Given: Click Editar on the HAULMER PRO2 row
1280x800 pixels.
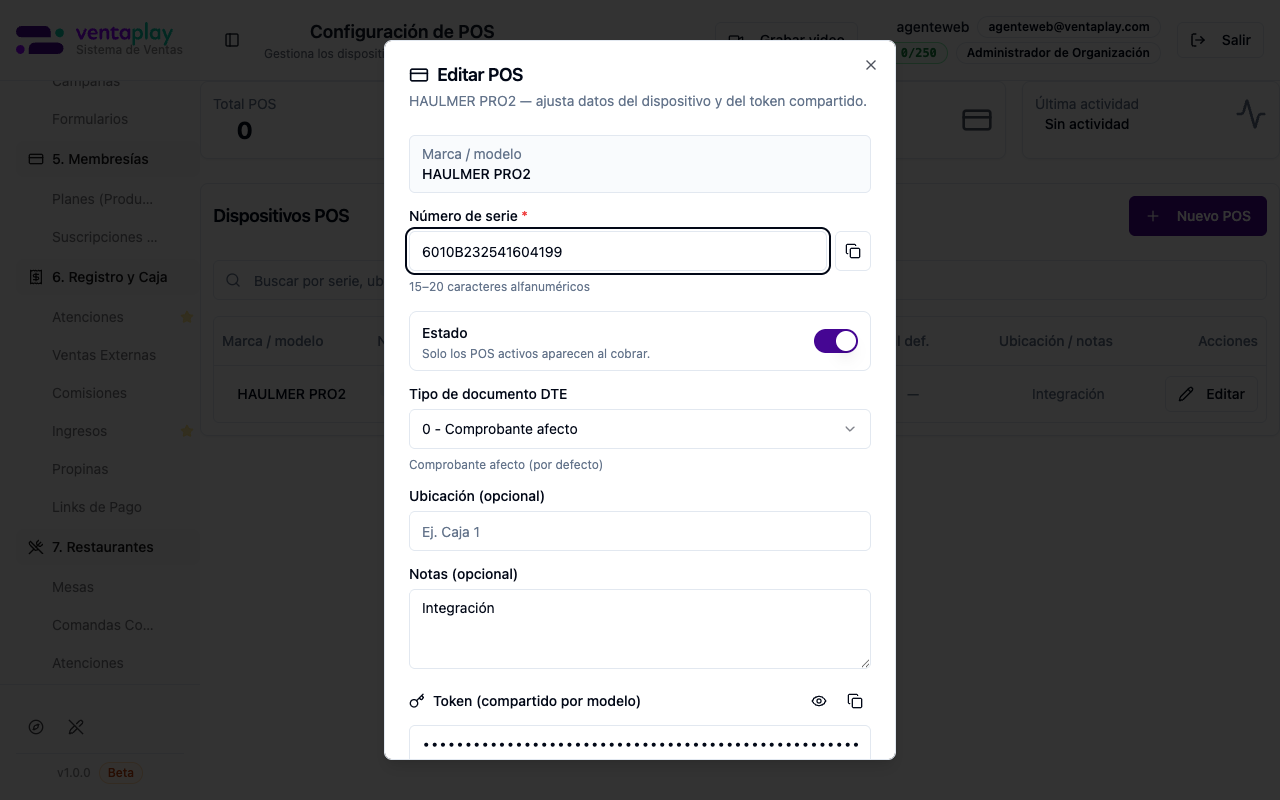Looking at the screenshot, I should tap(1211, 394).
